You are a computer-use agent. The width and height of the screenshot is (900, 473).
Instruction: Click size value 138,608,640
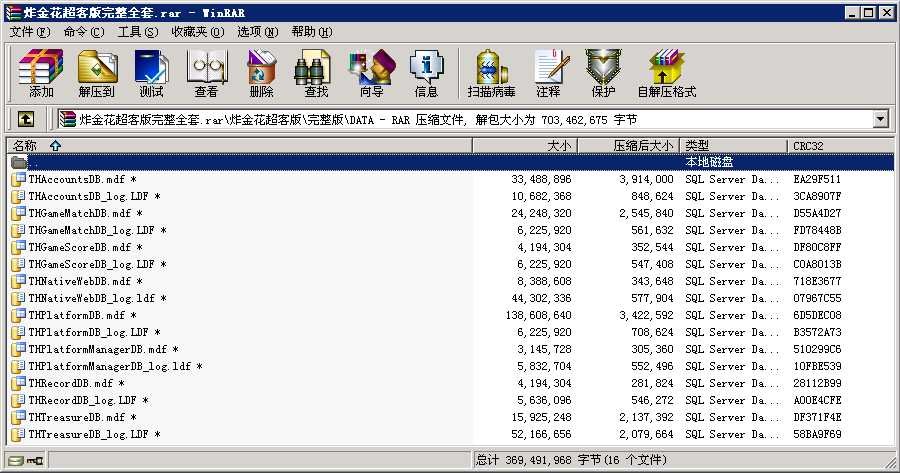click(538, 315)
